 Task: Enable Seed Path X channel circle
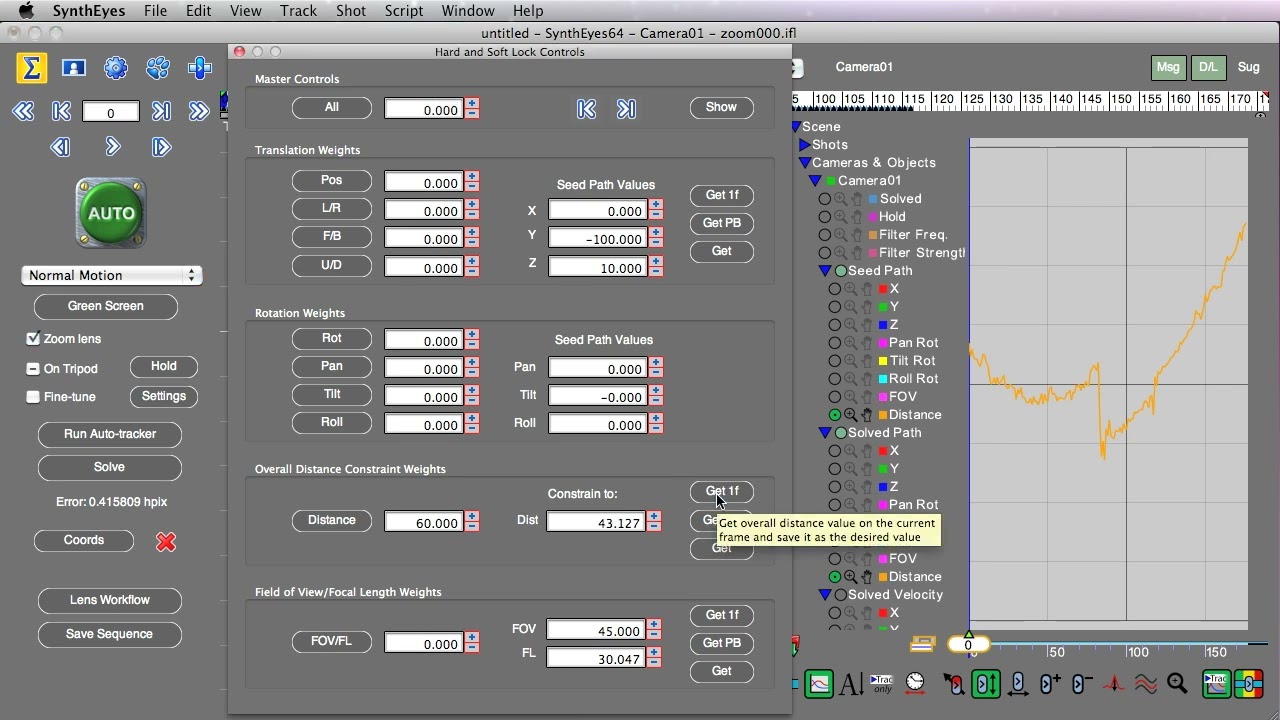pyautogui.click(x=835, y=289)
